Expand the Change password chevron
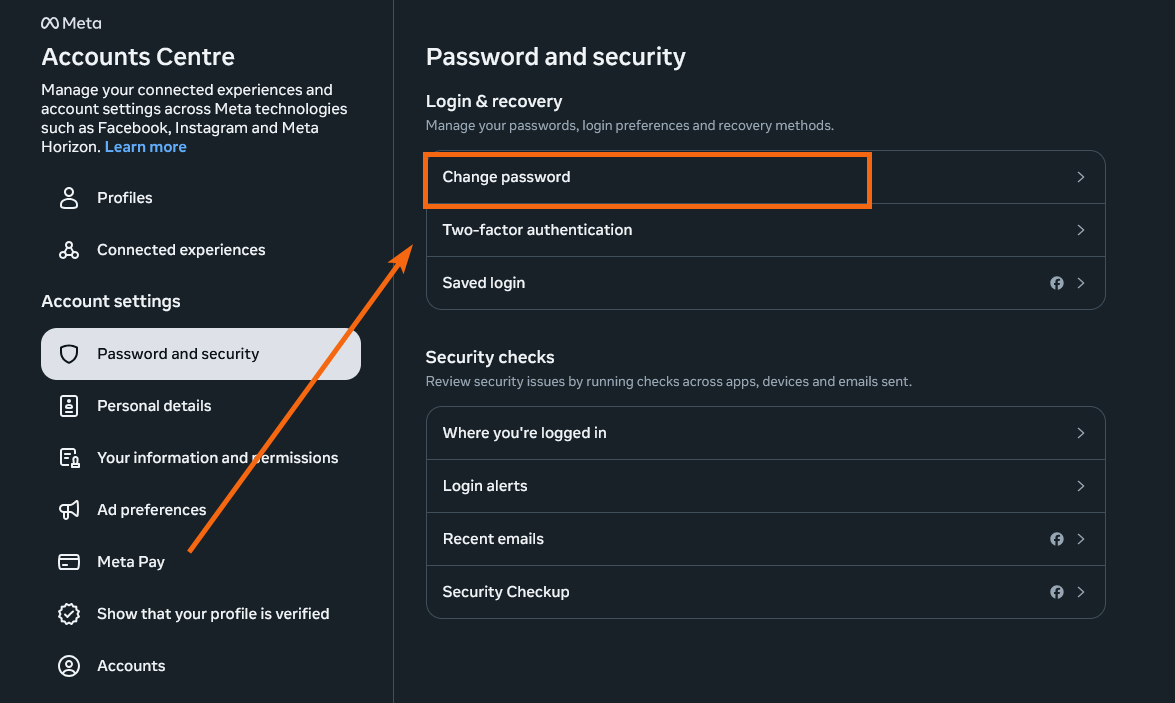The image size is (1175, 703). coord(1081,177)
